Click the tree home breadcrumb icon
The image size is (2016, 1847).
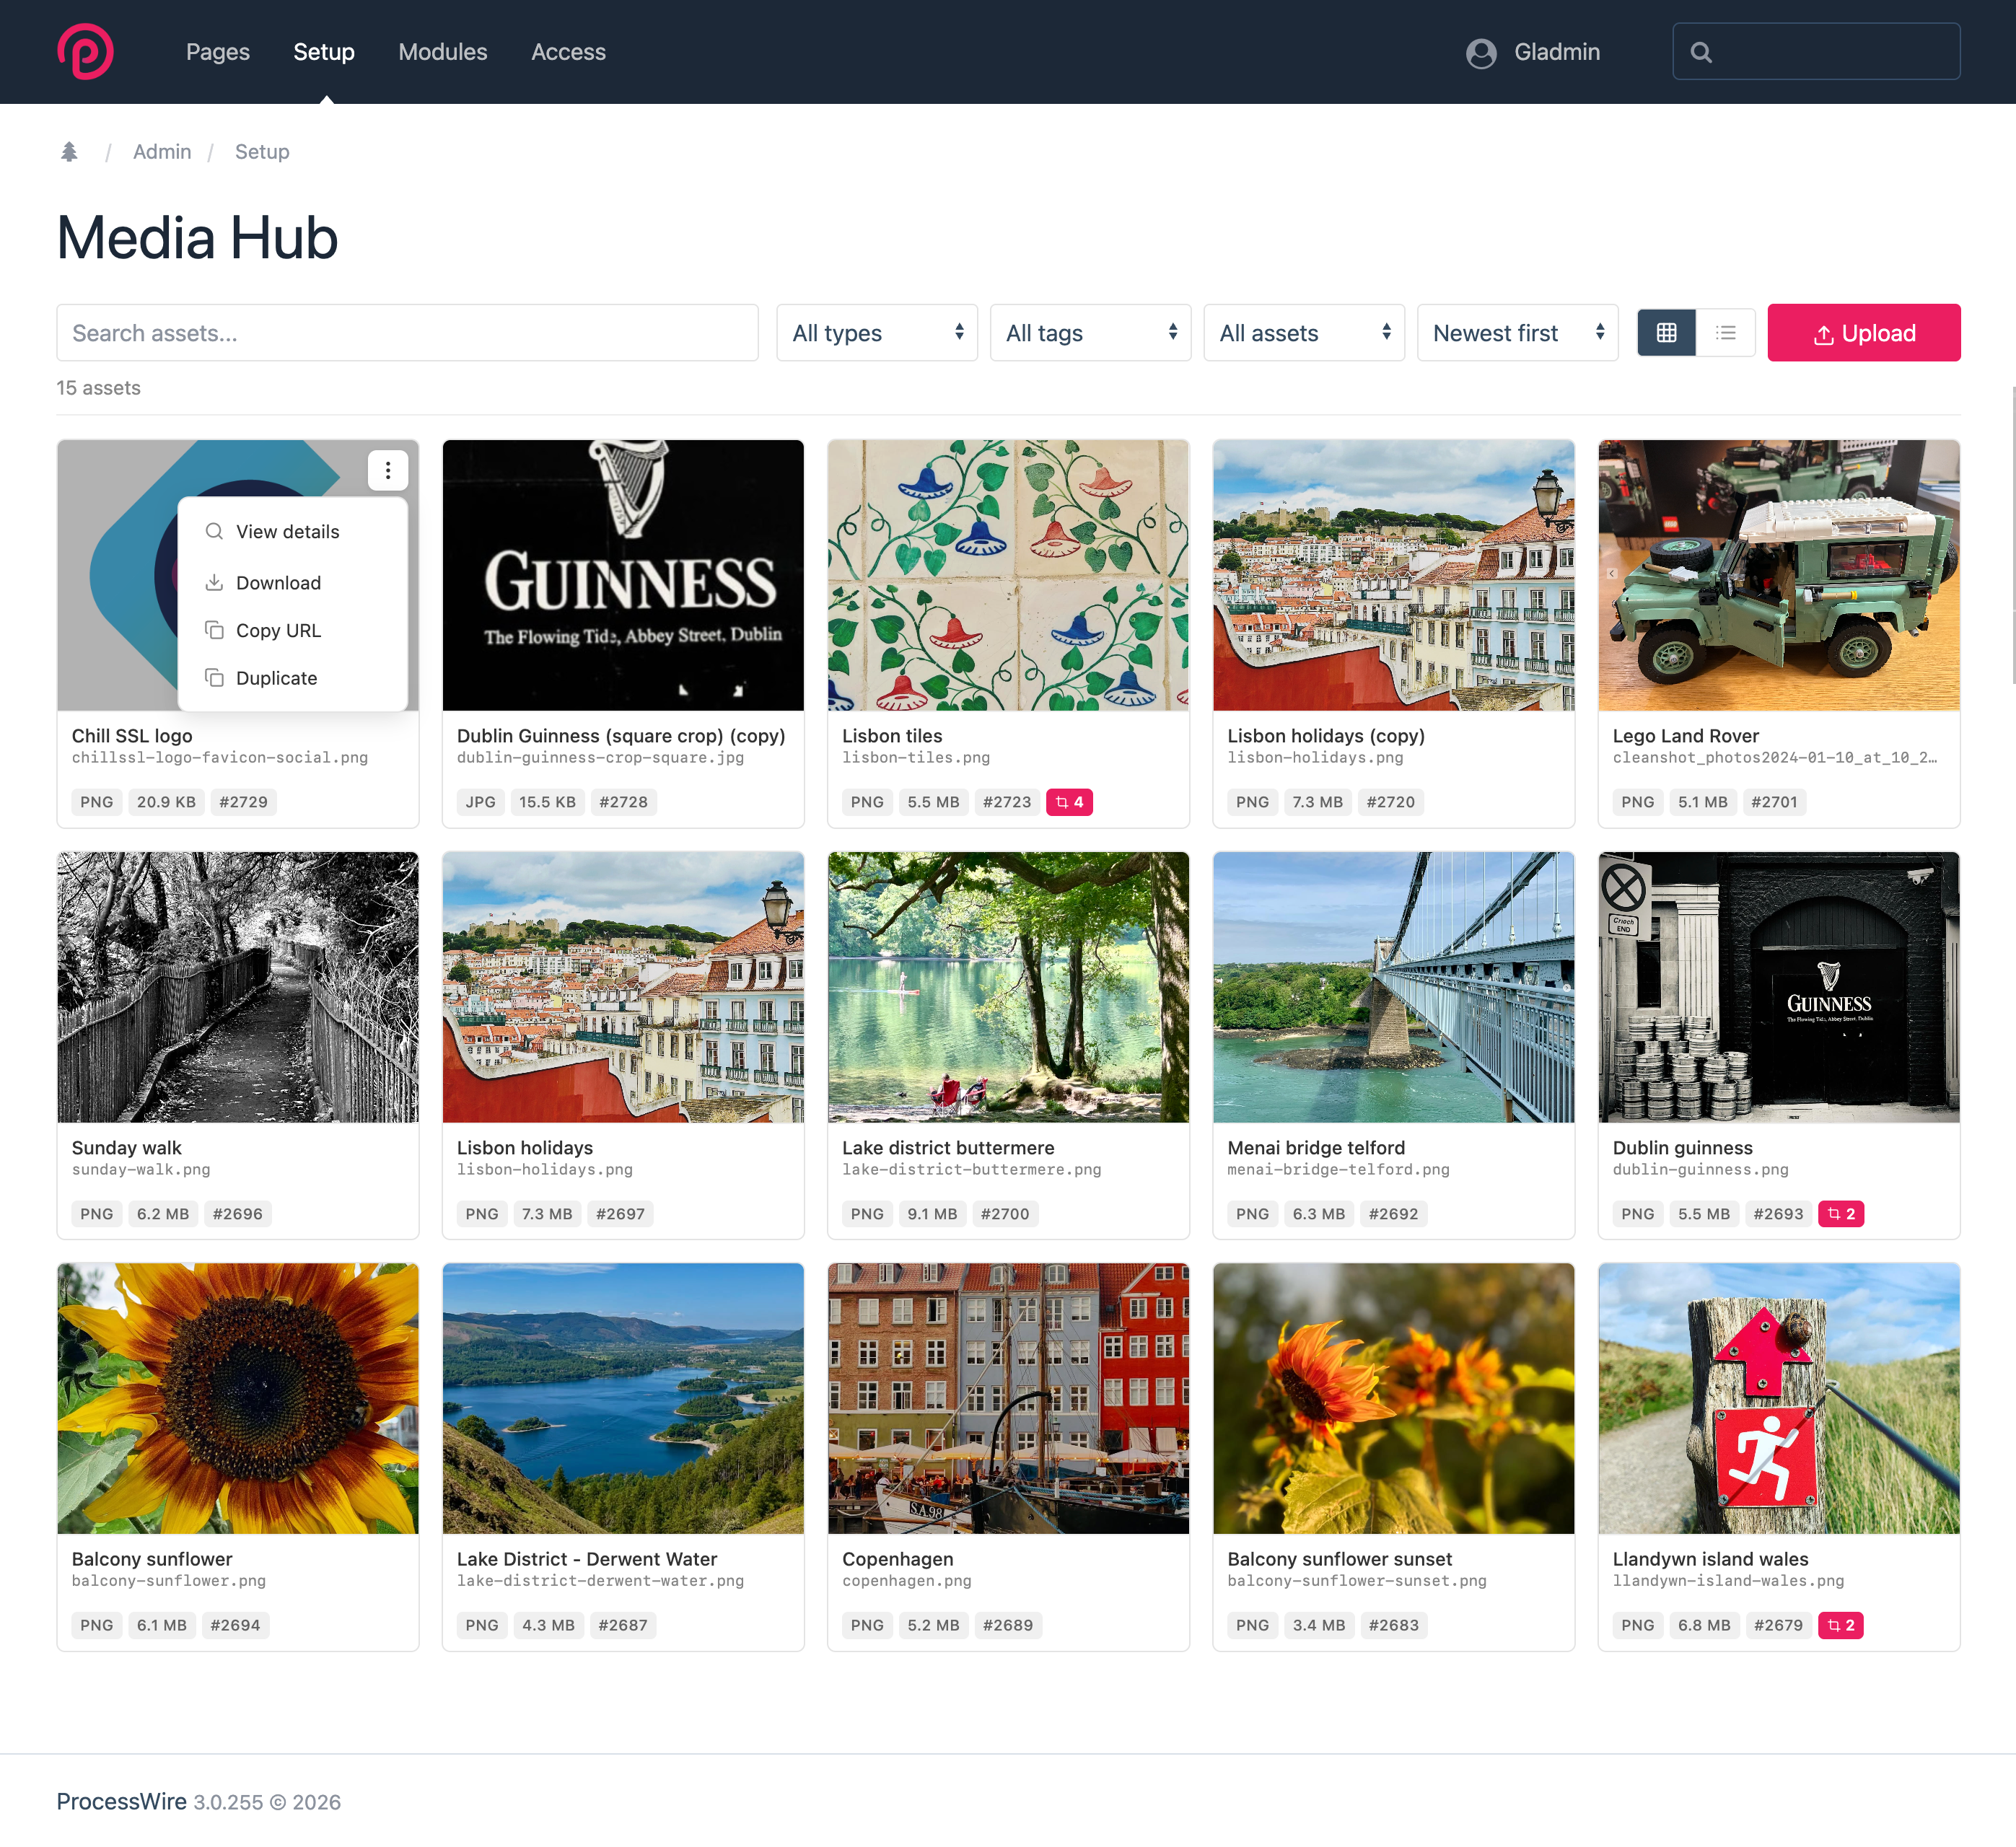(69, 152)
